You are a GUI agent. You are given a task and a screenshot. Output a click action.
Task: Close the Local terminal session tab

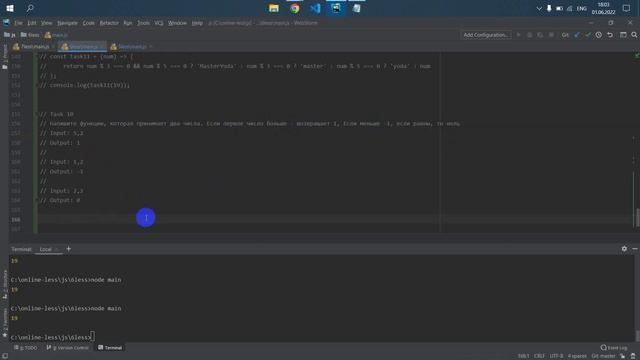(57, 249)
